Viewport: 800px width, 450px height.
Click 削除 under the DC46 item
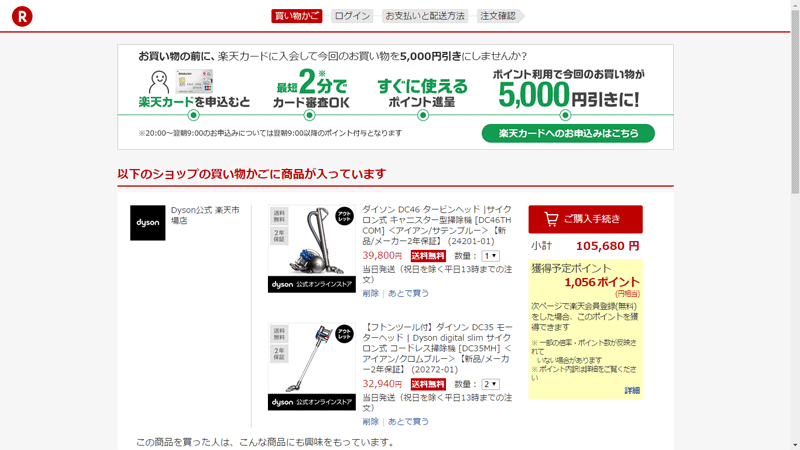click(370, 293)
